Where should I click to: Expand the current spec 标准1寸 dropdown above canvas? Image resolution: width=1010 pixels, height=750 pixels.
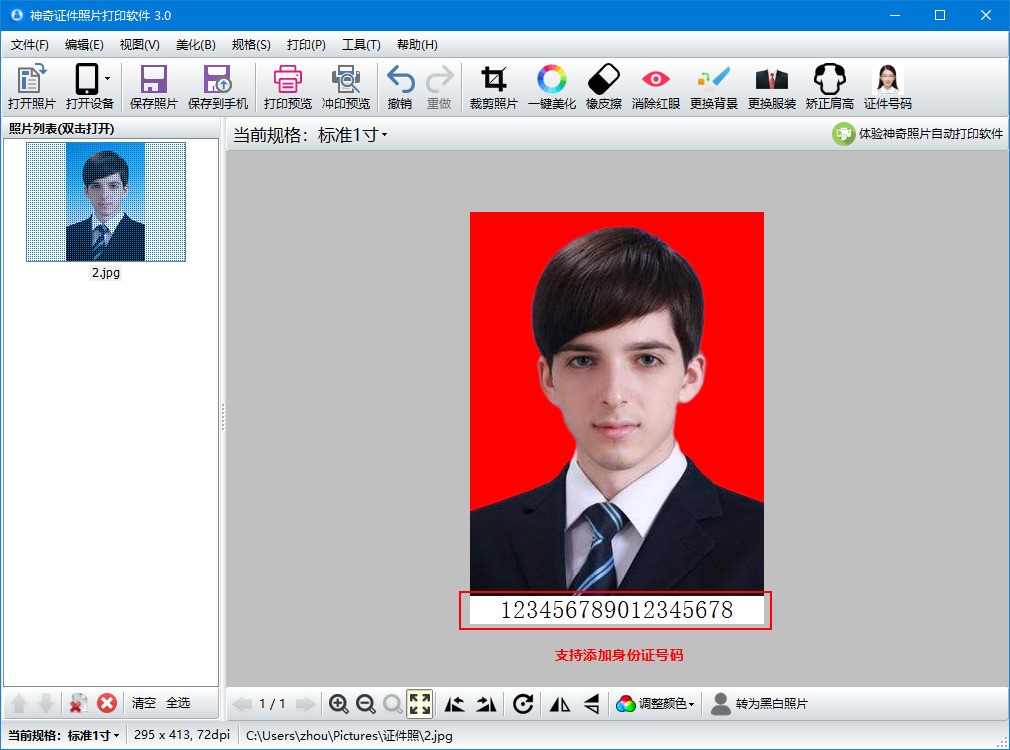tap(352, 135)
